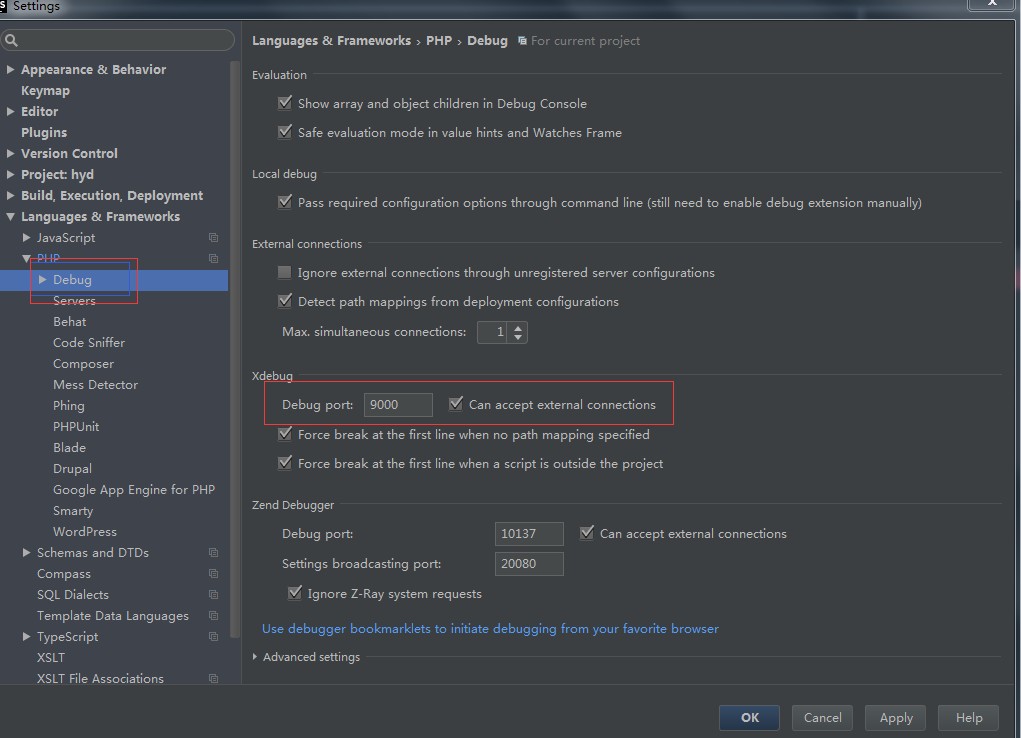Click project-level icon next to JavaScript
This screenshot has width=1021, height=738.
pos(213,238)
